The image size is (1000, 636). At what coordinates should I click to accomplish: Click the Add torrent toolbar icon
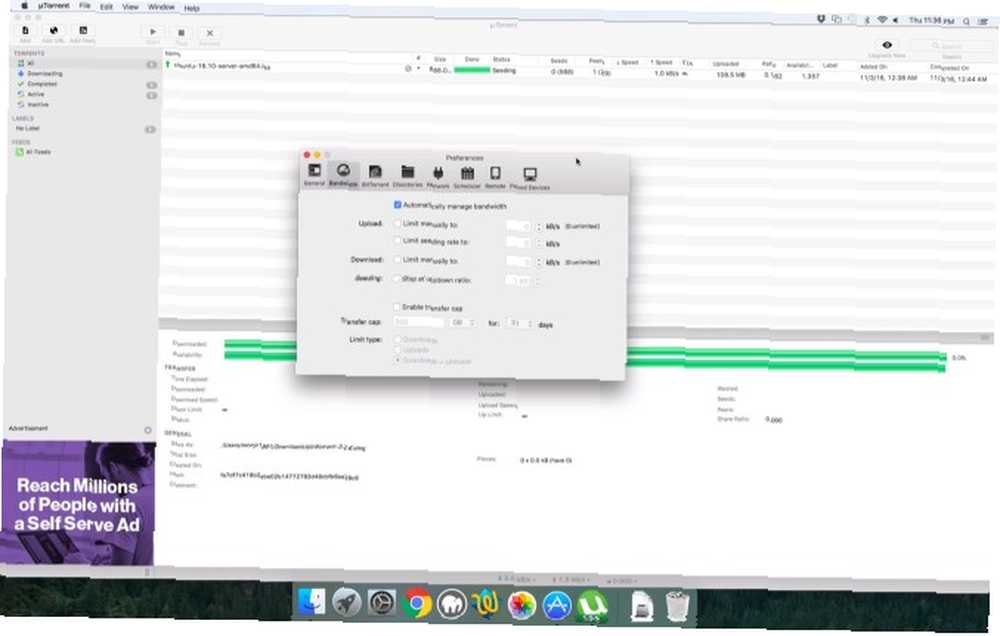[x=26, y=31]
